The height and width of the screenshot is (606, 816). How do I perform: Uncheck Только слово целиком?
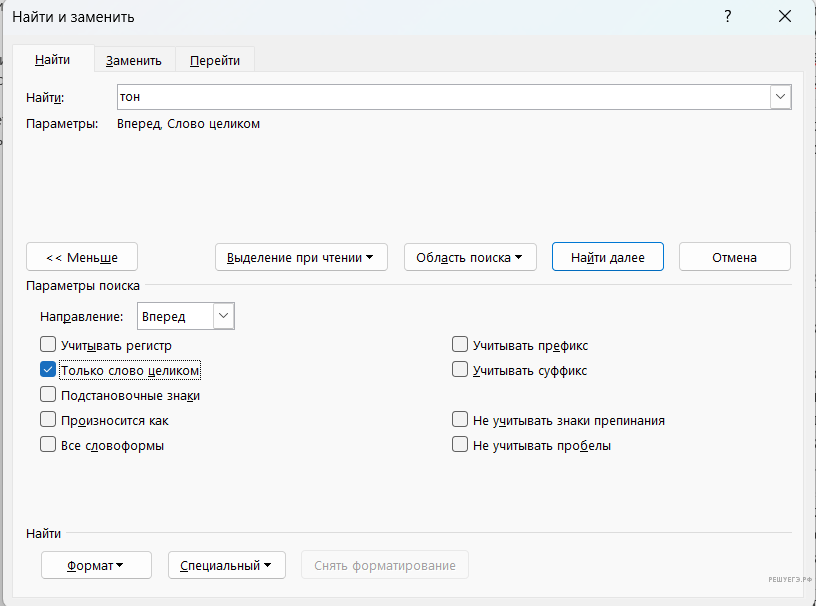(x=48, y=370)
